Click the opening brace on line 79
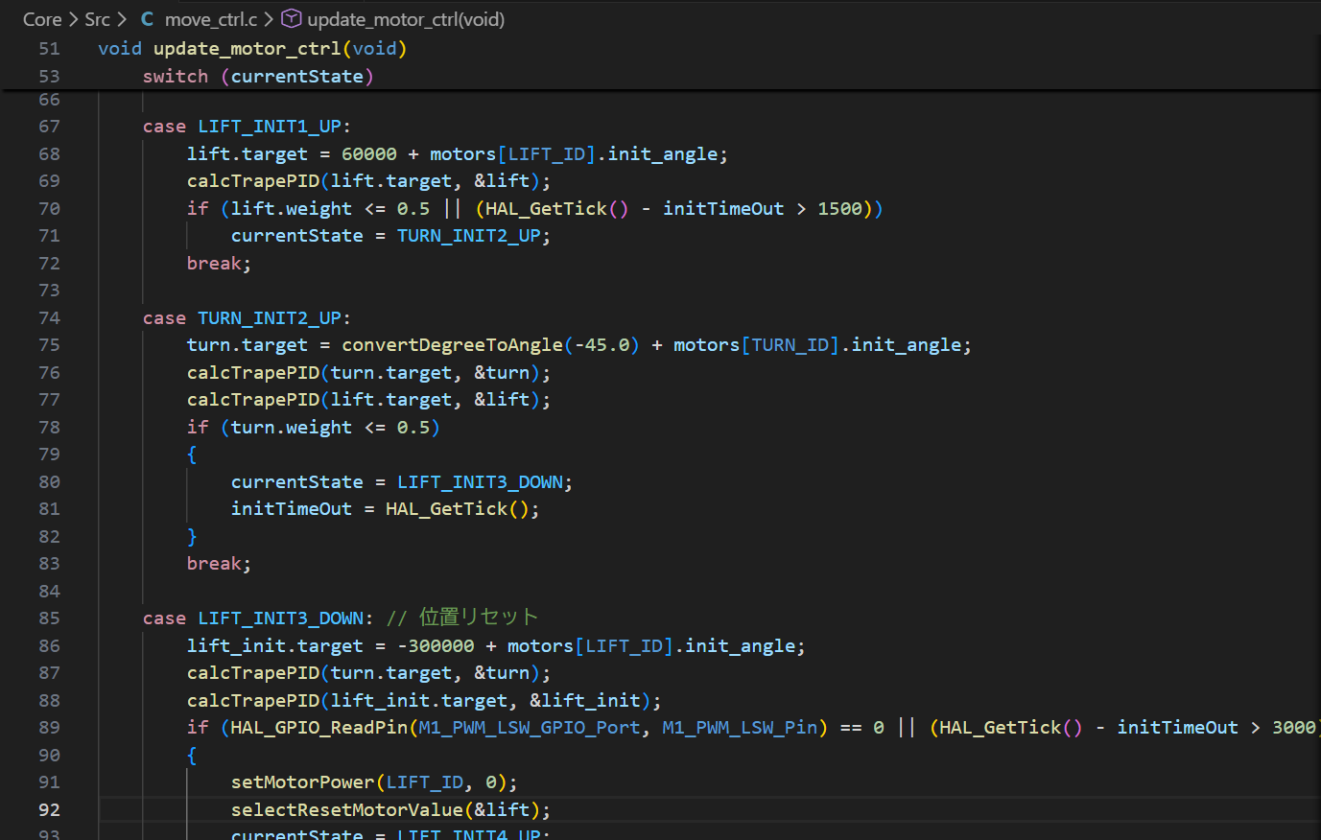Screen dimensions: 1321x840 (x=192, y=454)
